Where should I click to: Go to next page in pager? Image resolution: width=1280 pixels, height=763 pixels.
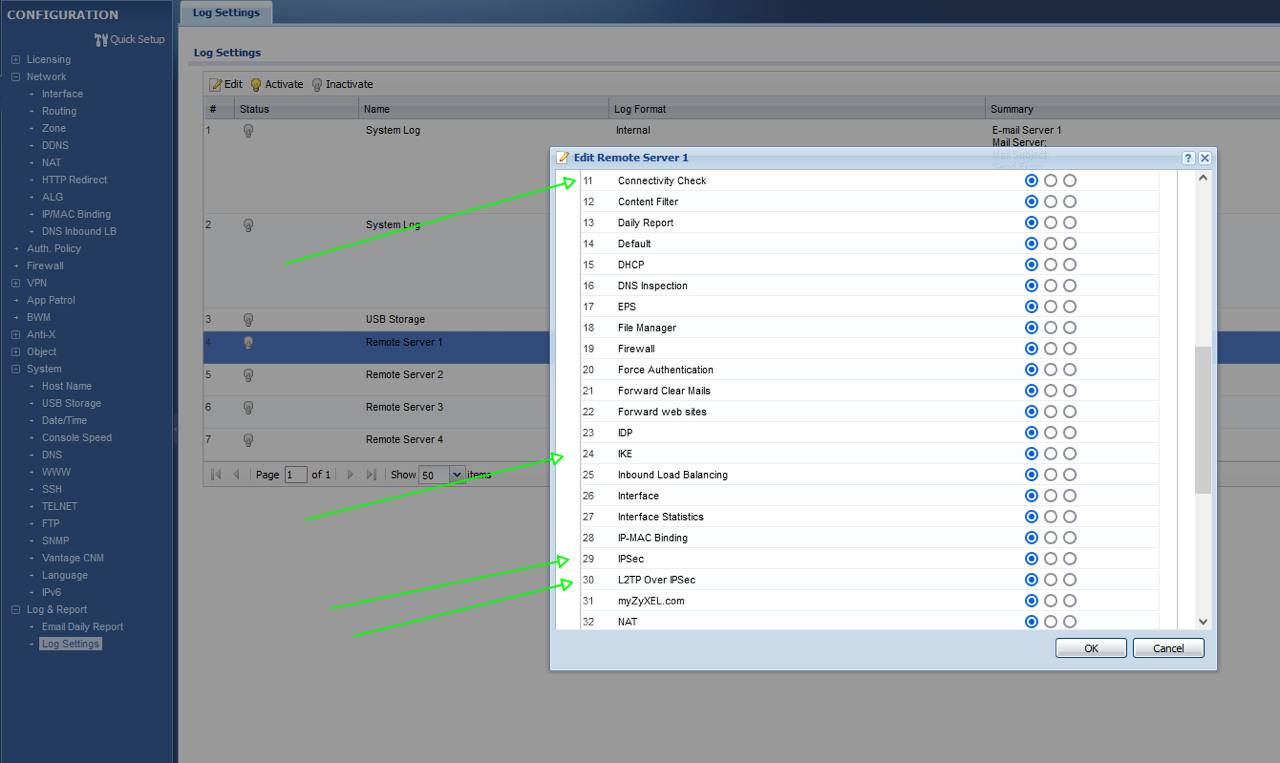click(x=350, y=475)
